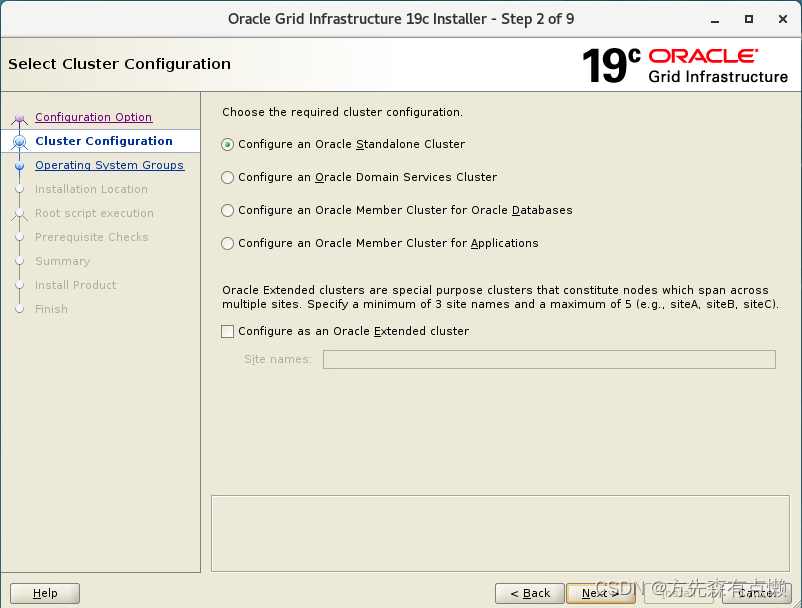Screen dimensions: 802x608
Task: Click the Operating System Groups step marker icon
Action: pos(19,166)
